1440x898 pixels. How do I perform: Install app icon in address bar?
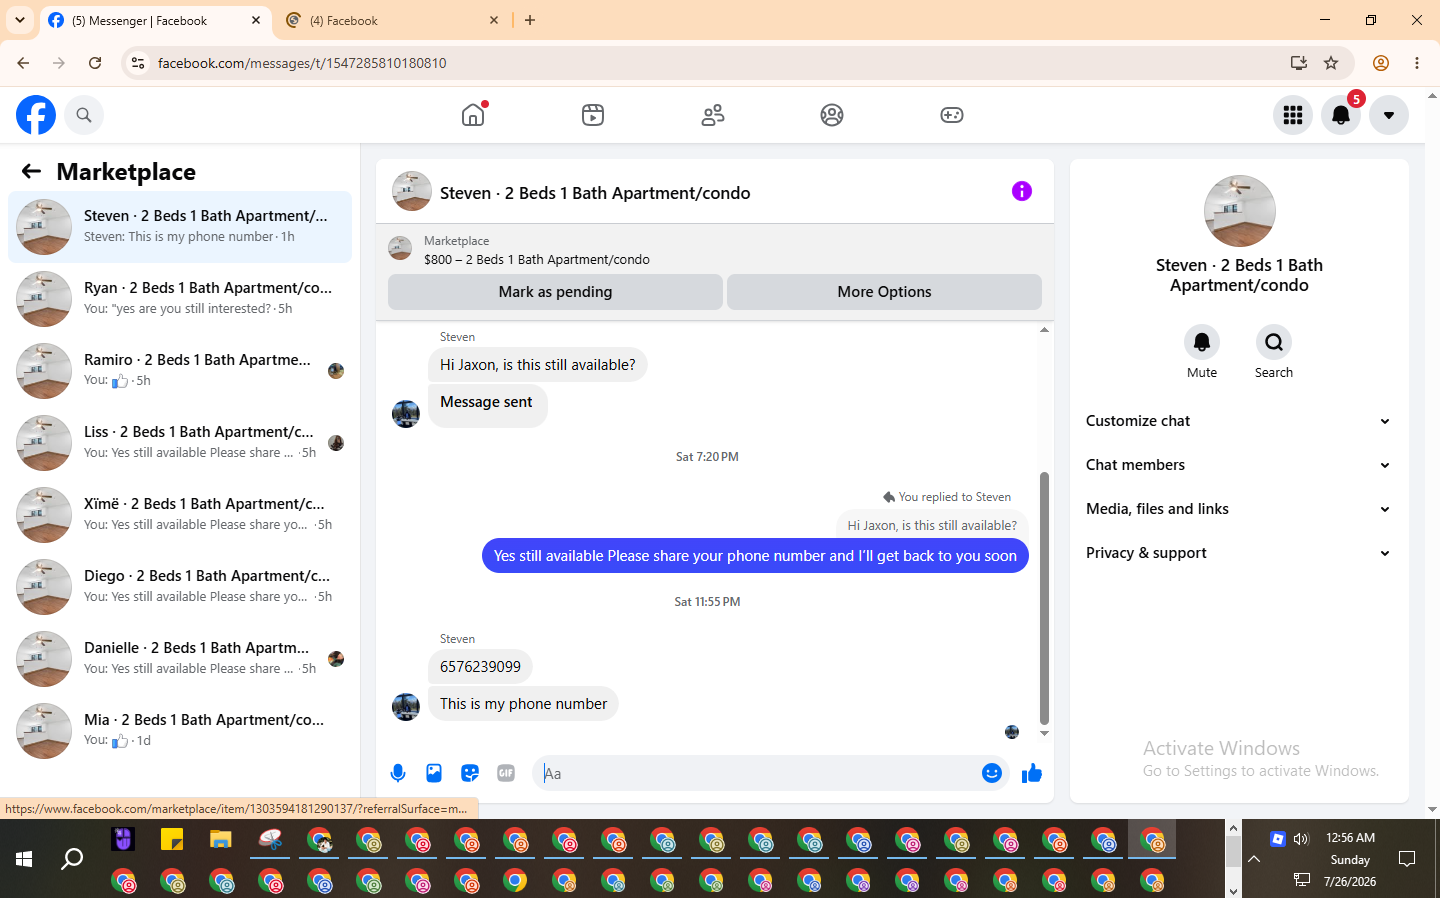click(x=1299, y=63)
